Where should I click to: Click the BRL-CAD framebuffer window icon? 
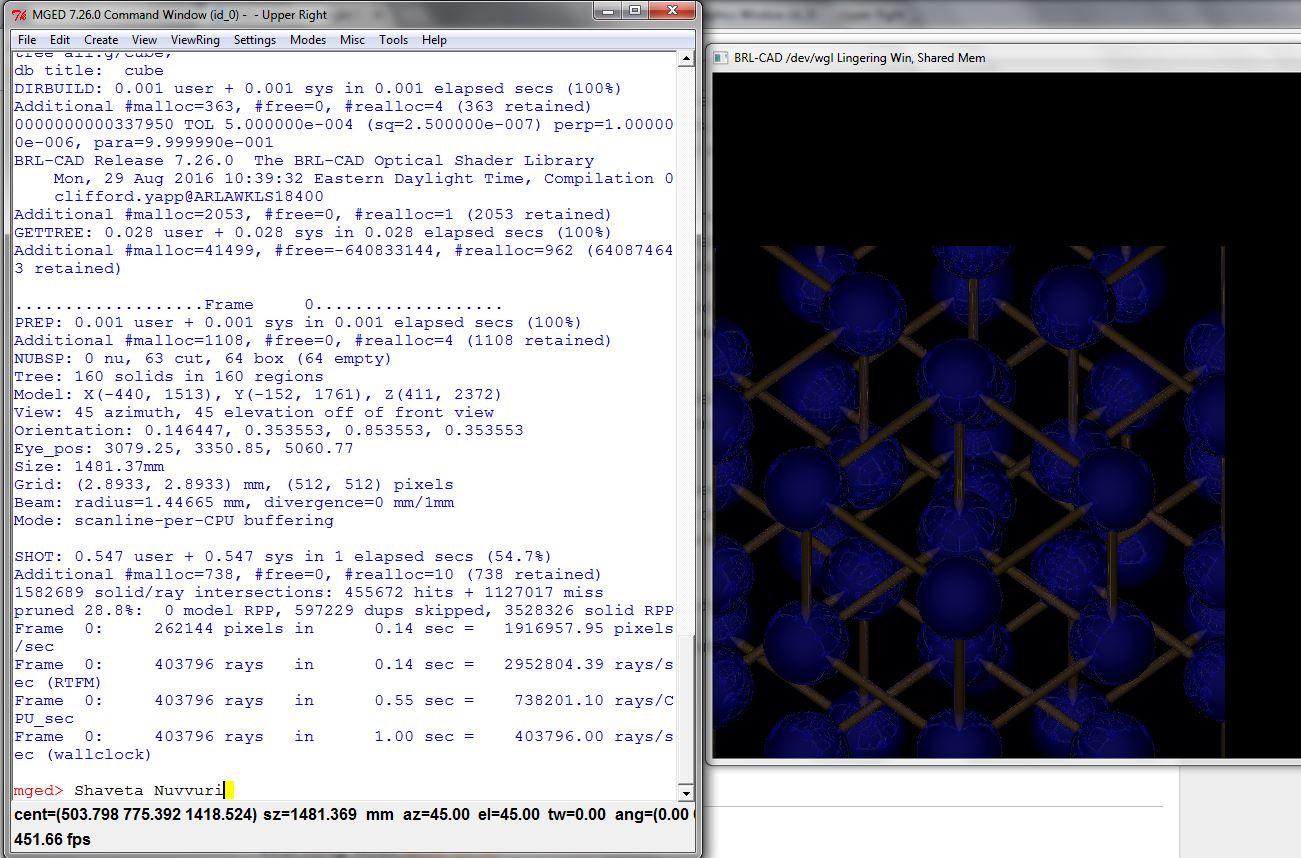(720, 58)
